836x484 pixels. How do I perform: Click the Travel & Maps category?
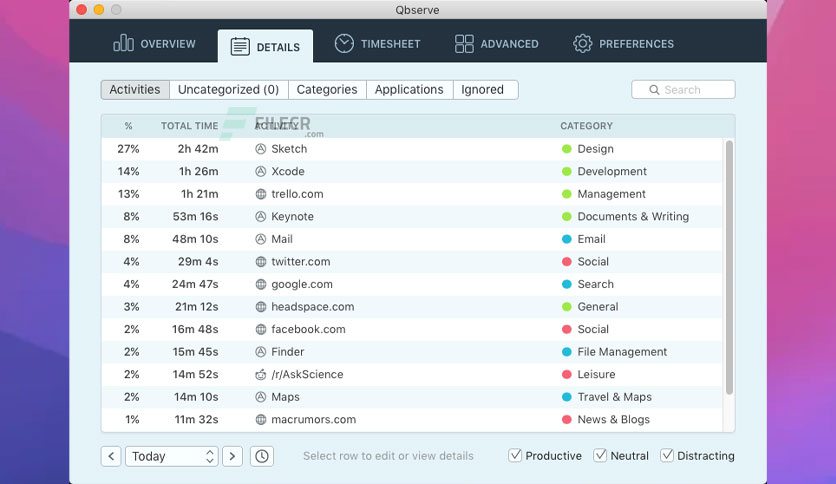614,397
